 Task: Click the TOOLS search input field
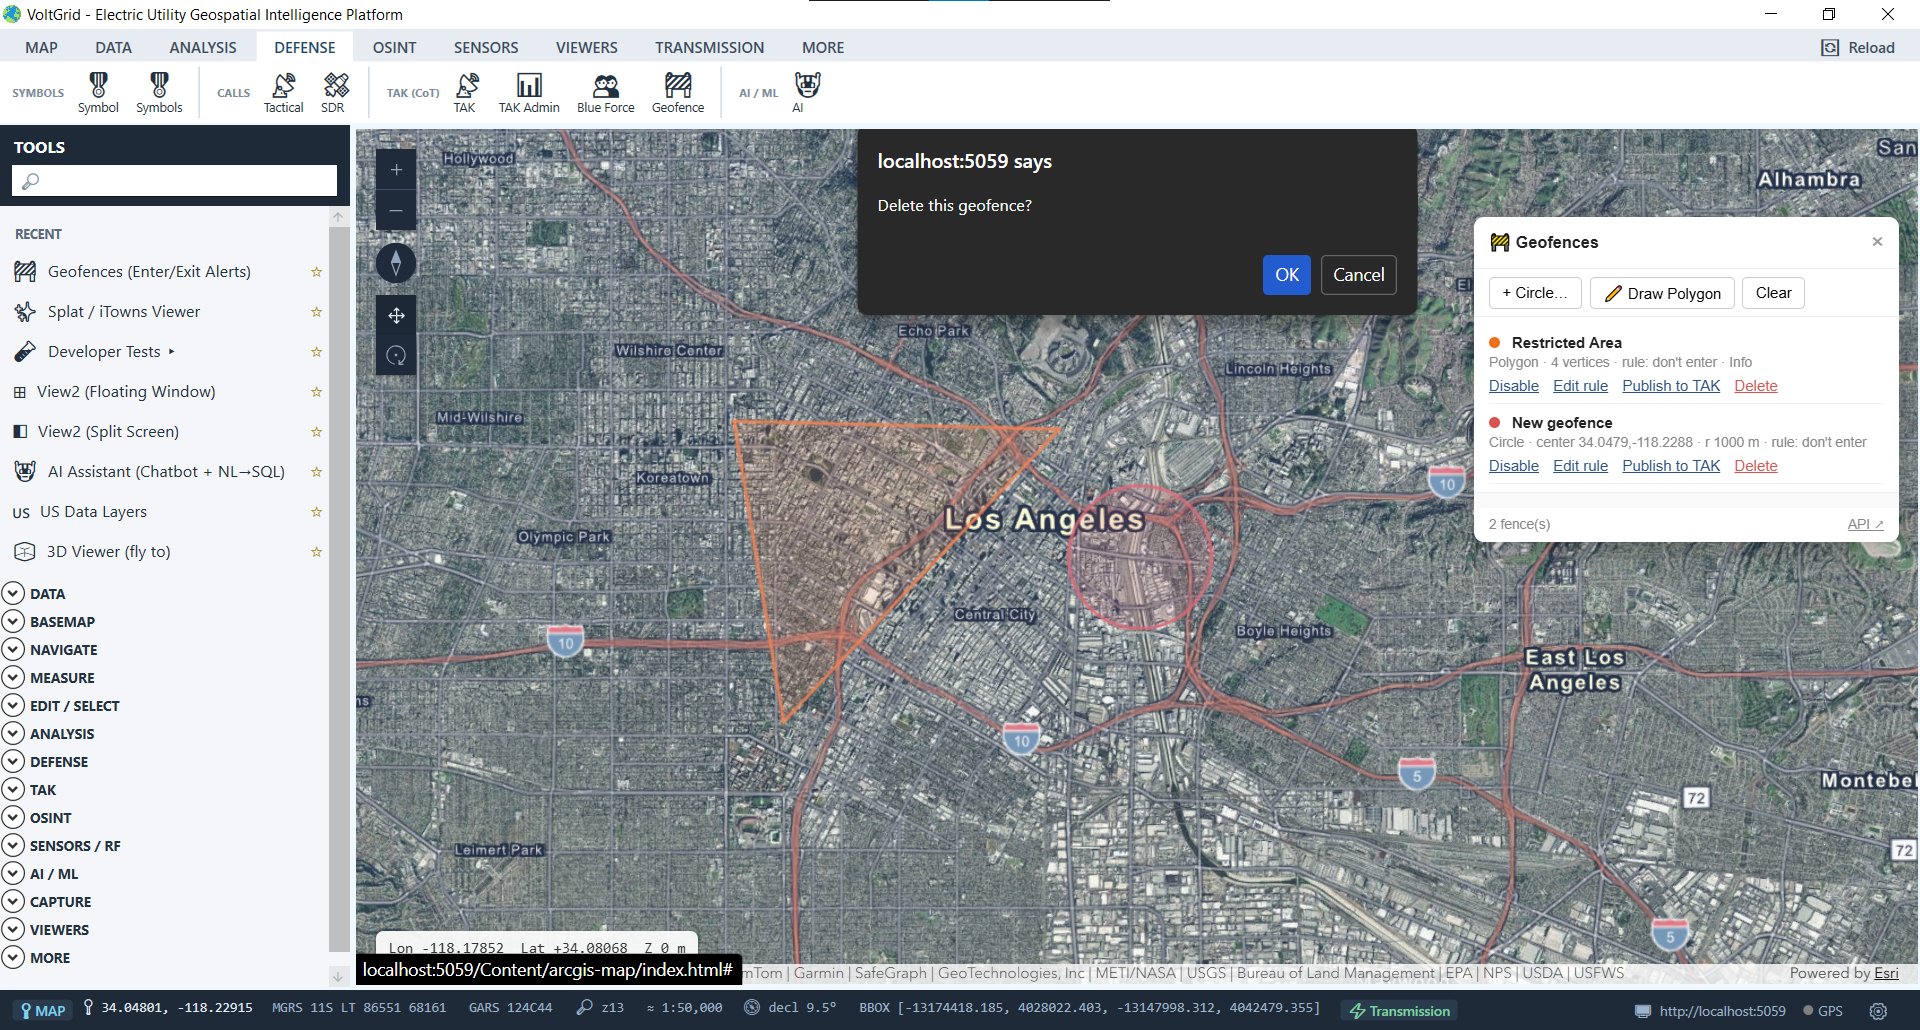pyautogui.click(x=174, y=181)
